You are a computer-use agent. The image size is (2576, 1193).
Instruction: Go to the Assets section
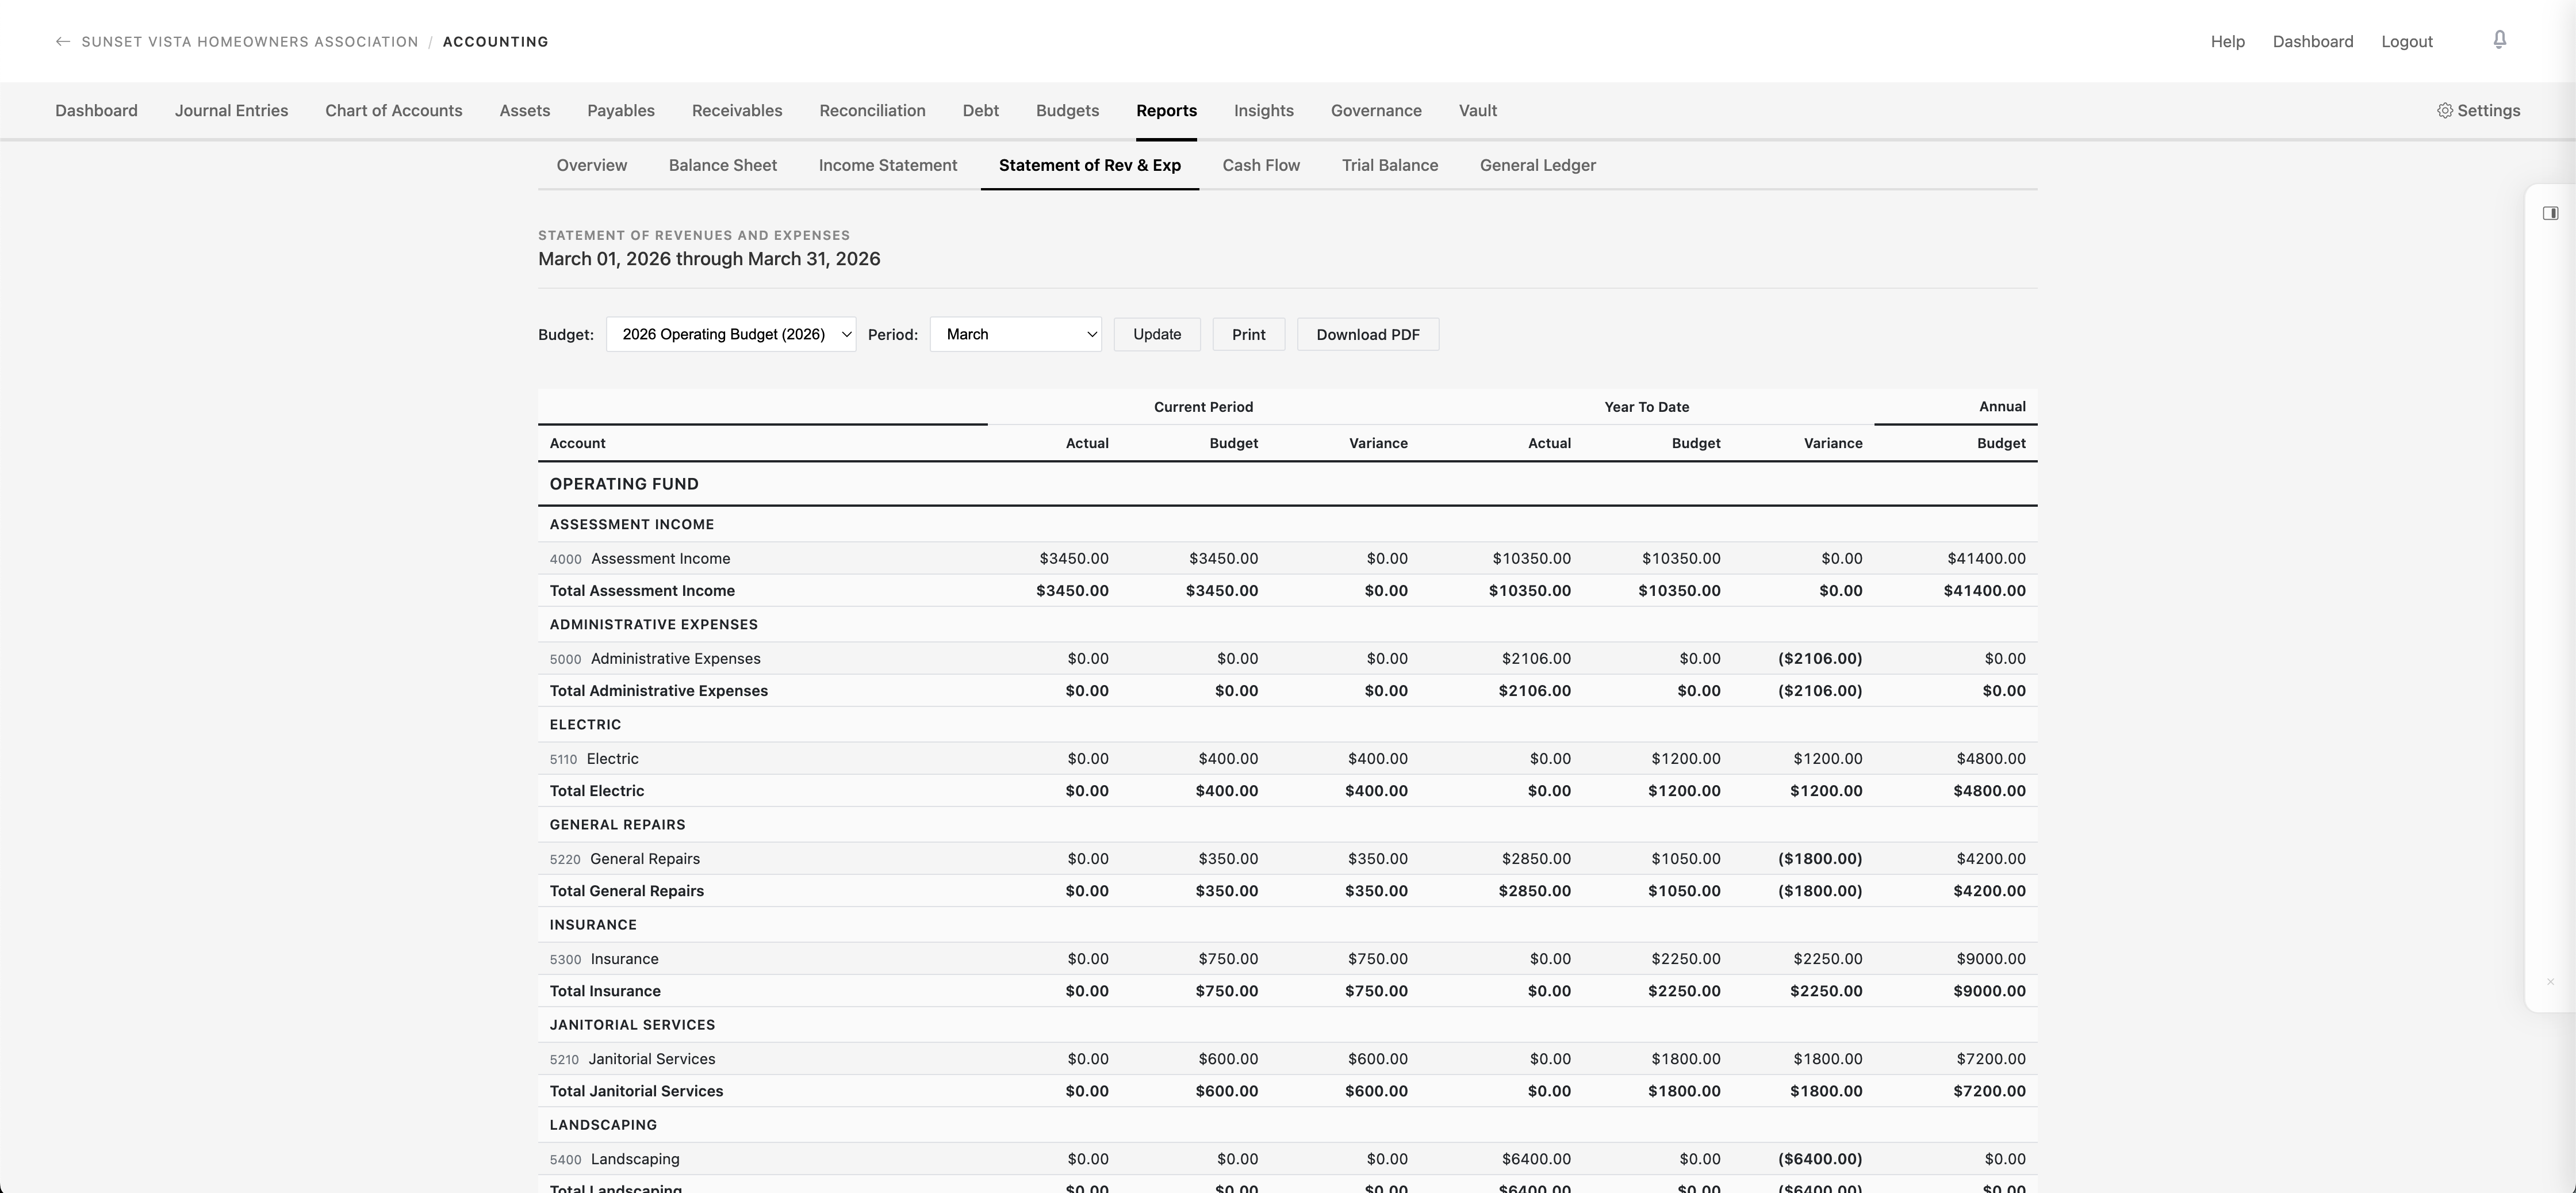pyautogui.click(x=524, y=111)
